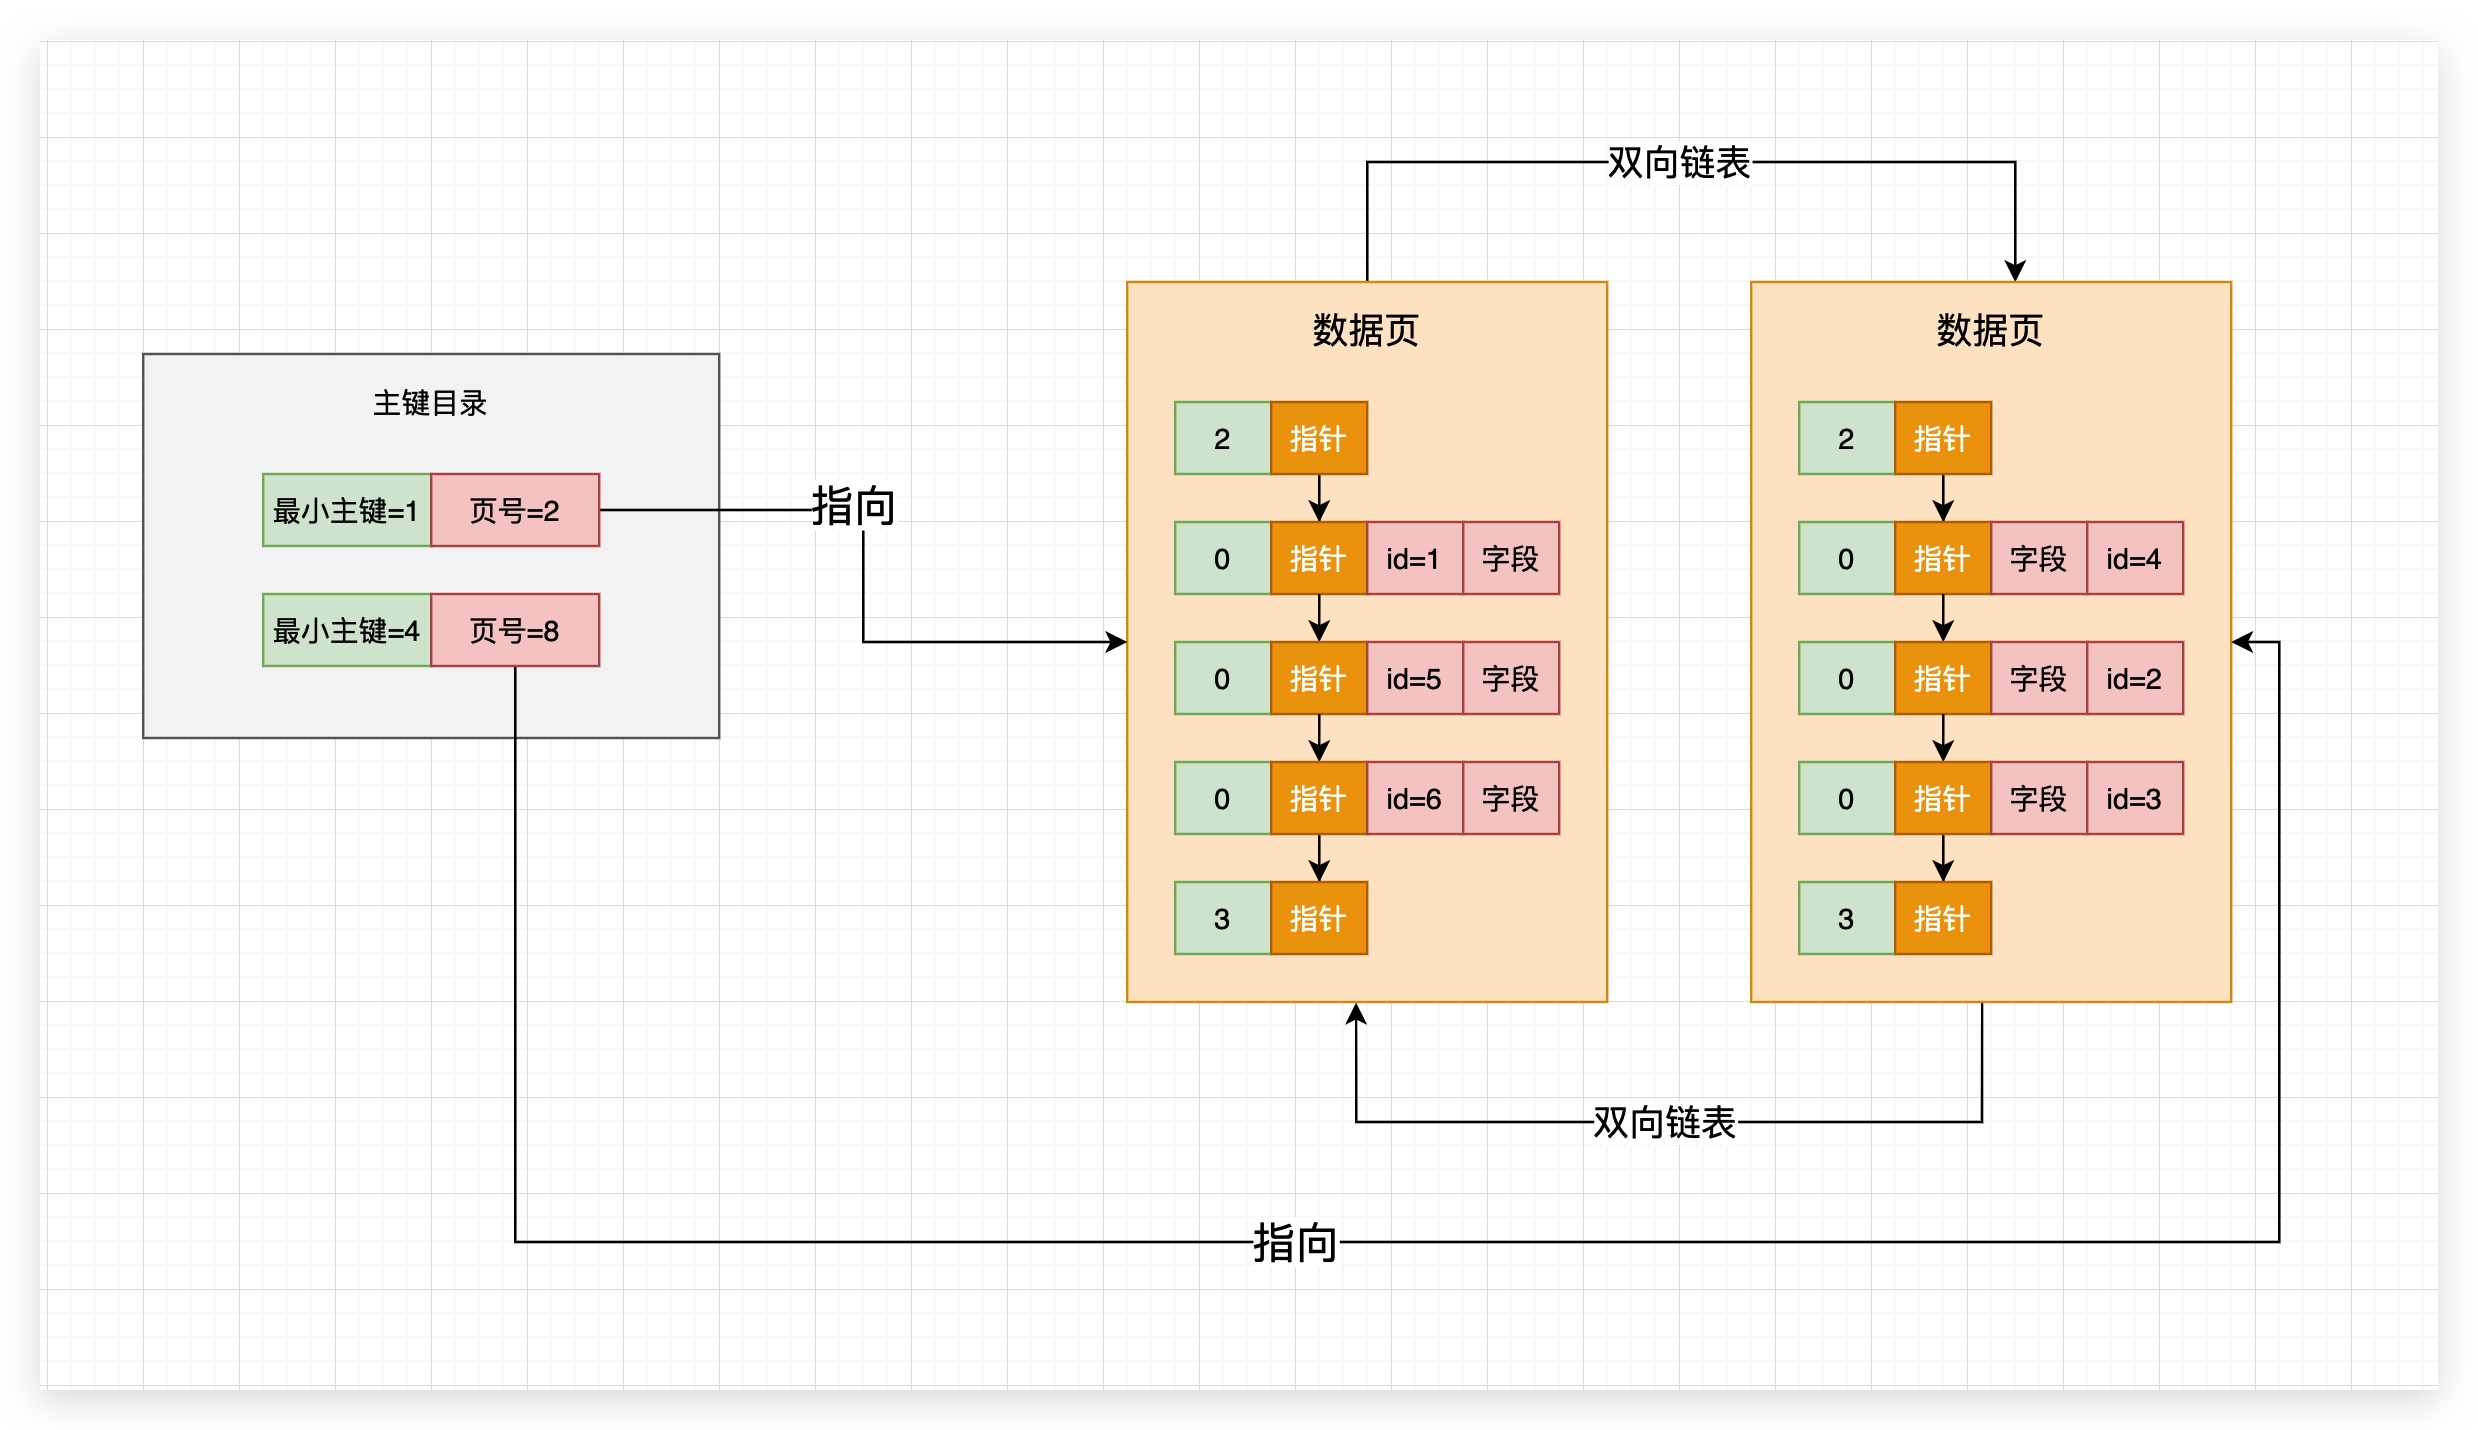Click the 最小主键=1 green cell
The image size is (2478, 1430).
tap(346, 510)
